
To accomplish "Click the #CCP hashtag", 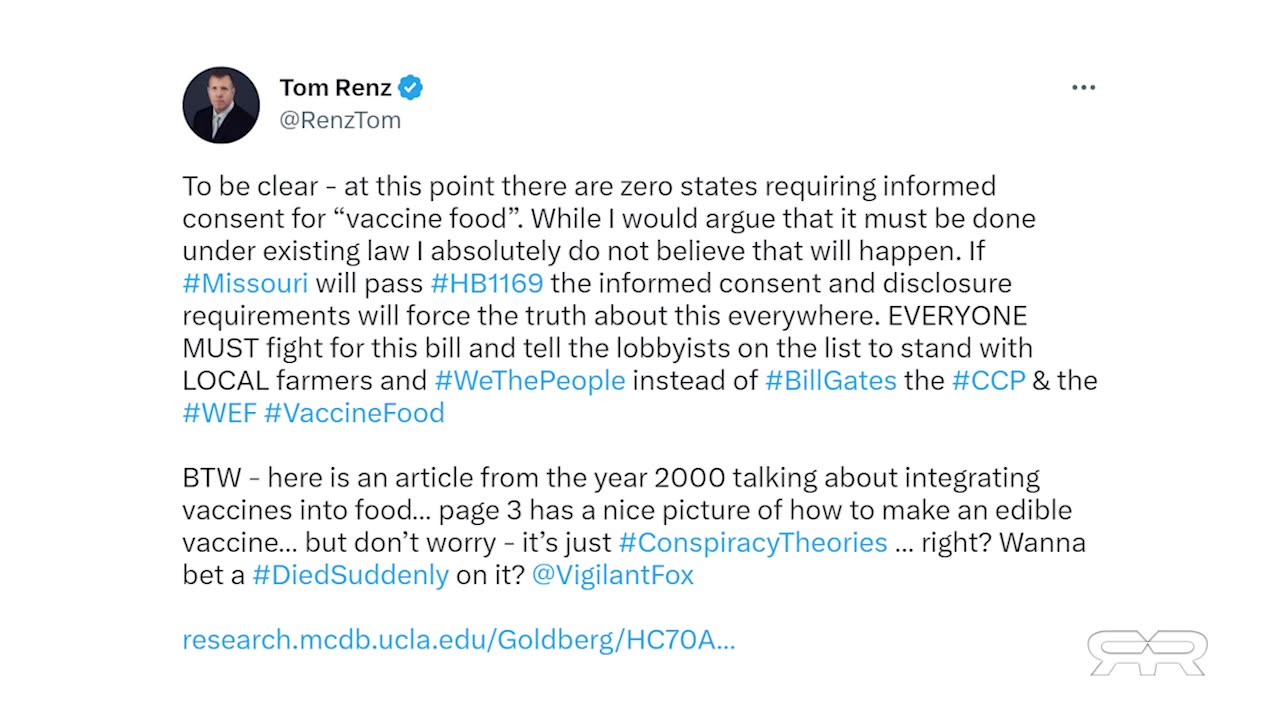I will (989, 380).
